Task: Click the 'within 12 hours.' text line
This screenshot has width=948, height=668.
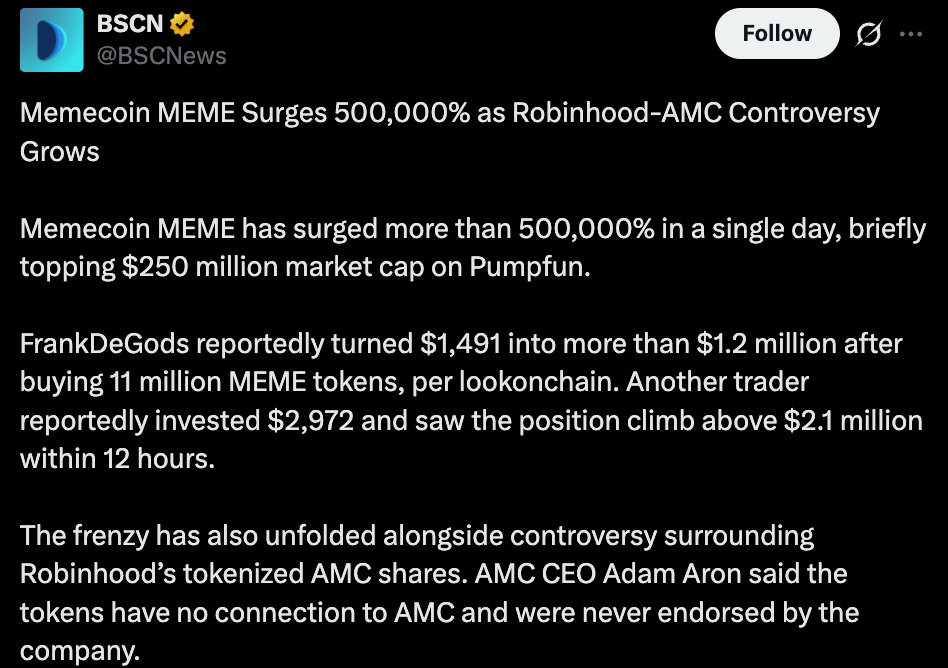Action: pyautogui.click(x=117, y=459)
